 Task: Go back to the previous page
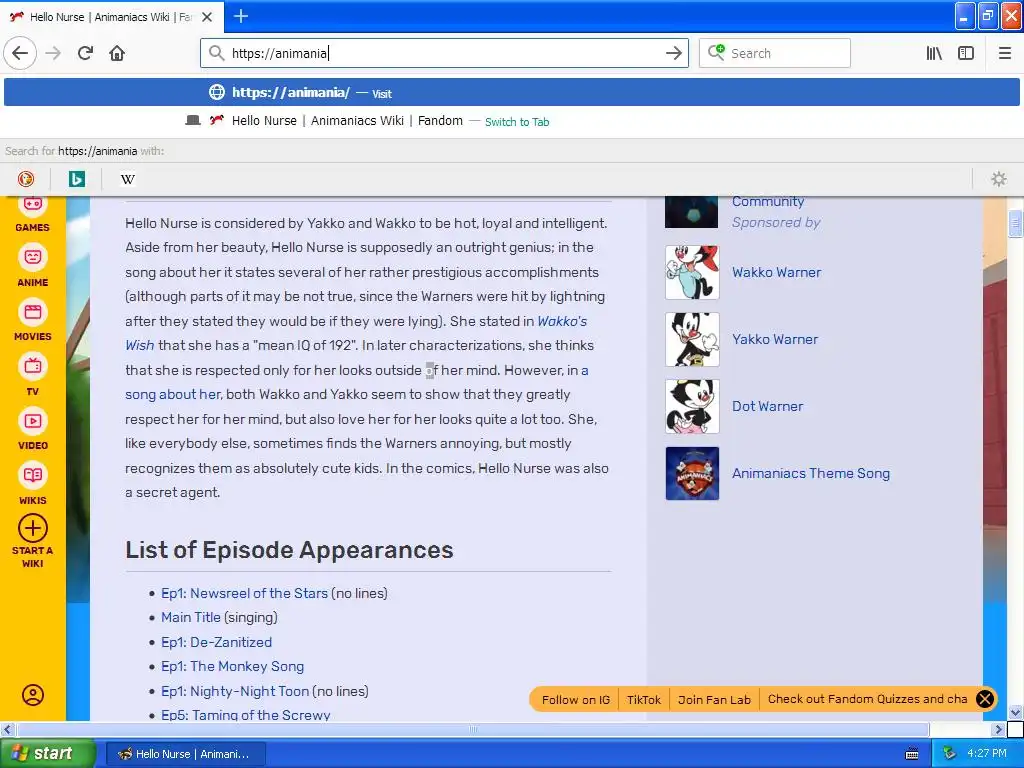tap(20, 53)
